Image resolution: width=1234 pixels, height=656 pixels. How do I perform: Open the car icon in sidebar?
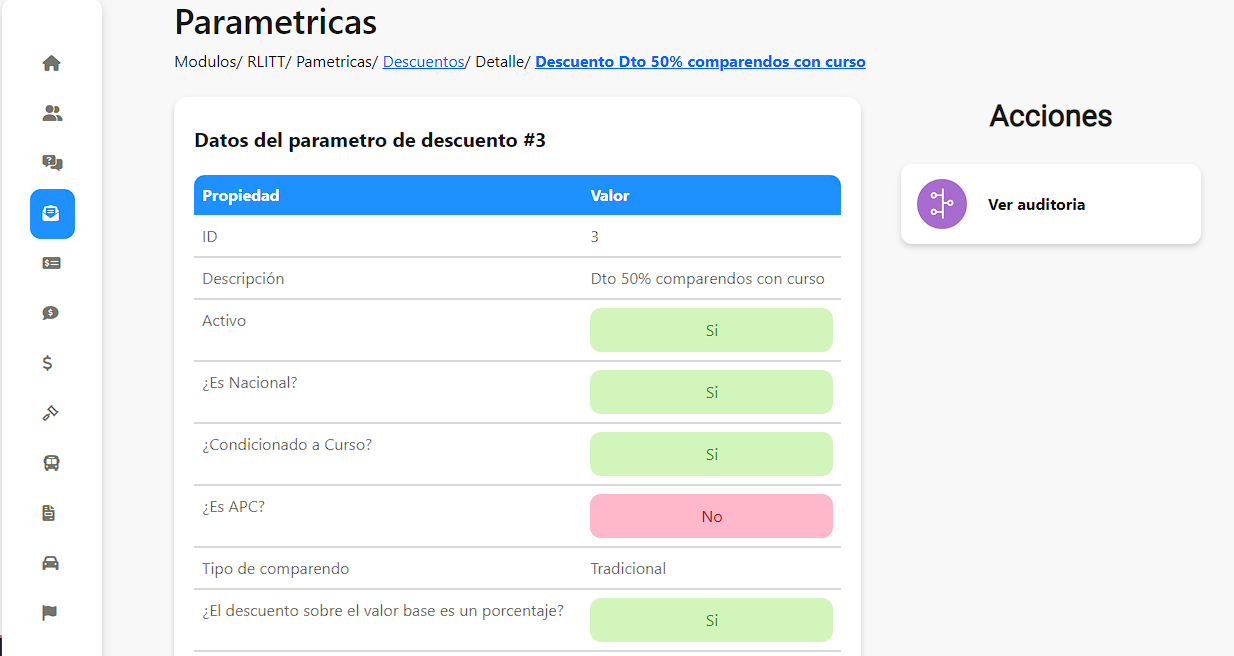click(x=51, y=563)
